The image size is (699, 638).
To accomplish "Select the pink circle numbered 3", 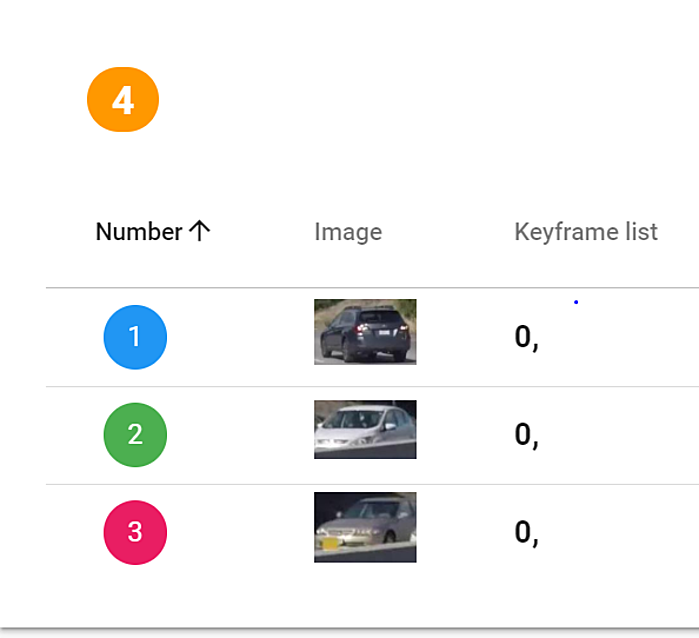I will pyautogui.click(x=135, y=533).
